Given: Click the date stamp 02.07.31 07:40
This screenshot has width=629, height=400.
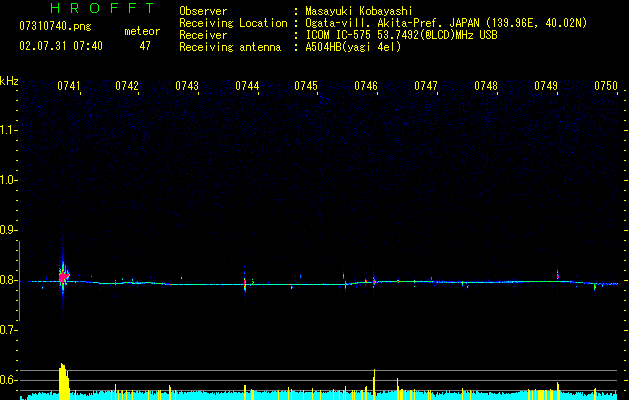Looking at the screenshot, I should 61,46.
